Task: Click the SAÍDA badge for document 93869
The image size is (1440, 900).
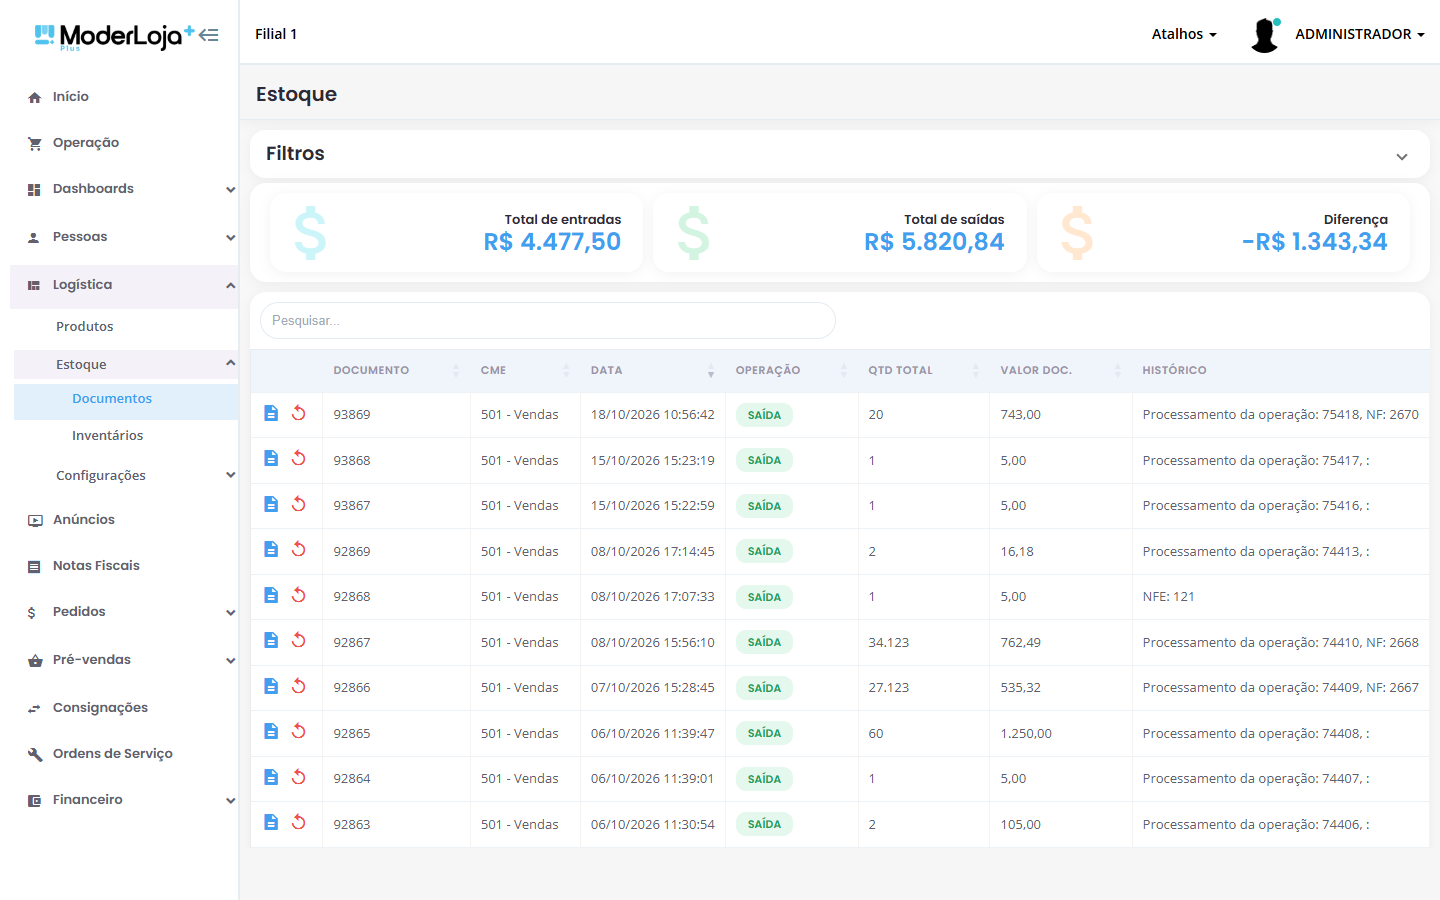Action: coord(764,415)
